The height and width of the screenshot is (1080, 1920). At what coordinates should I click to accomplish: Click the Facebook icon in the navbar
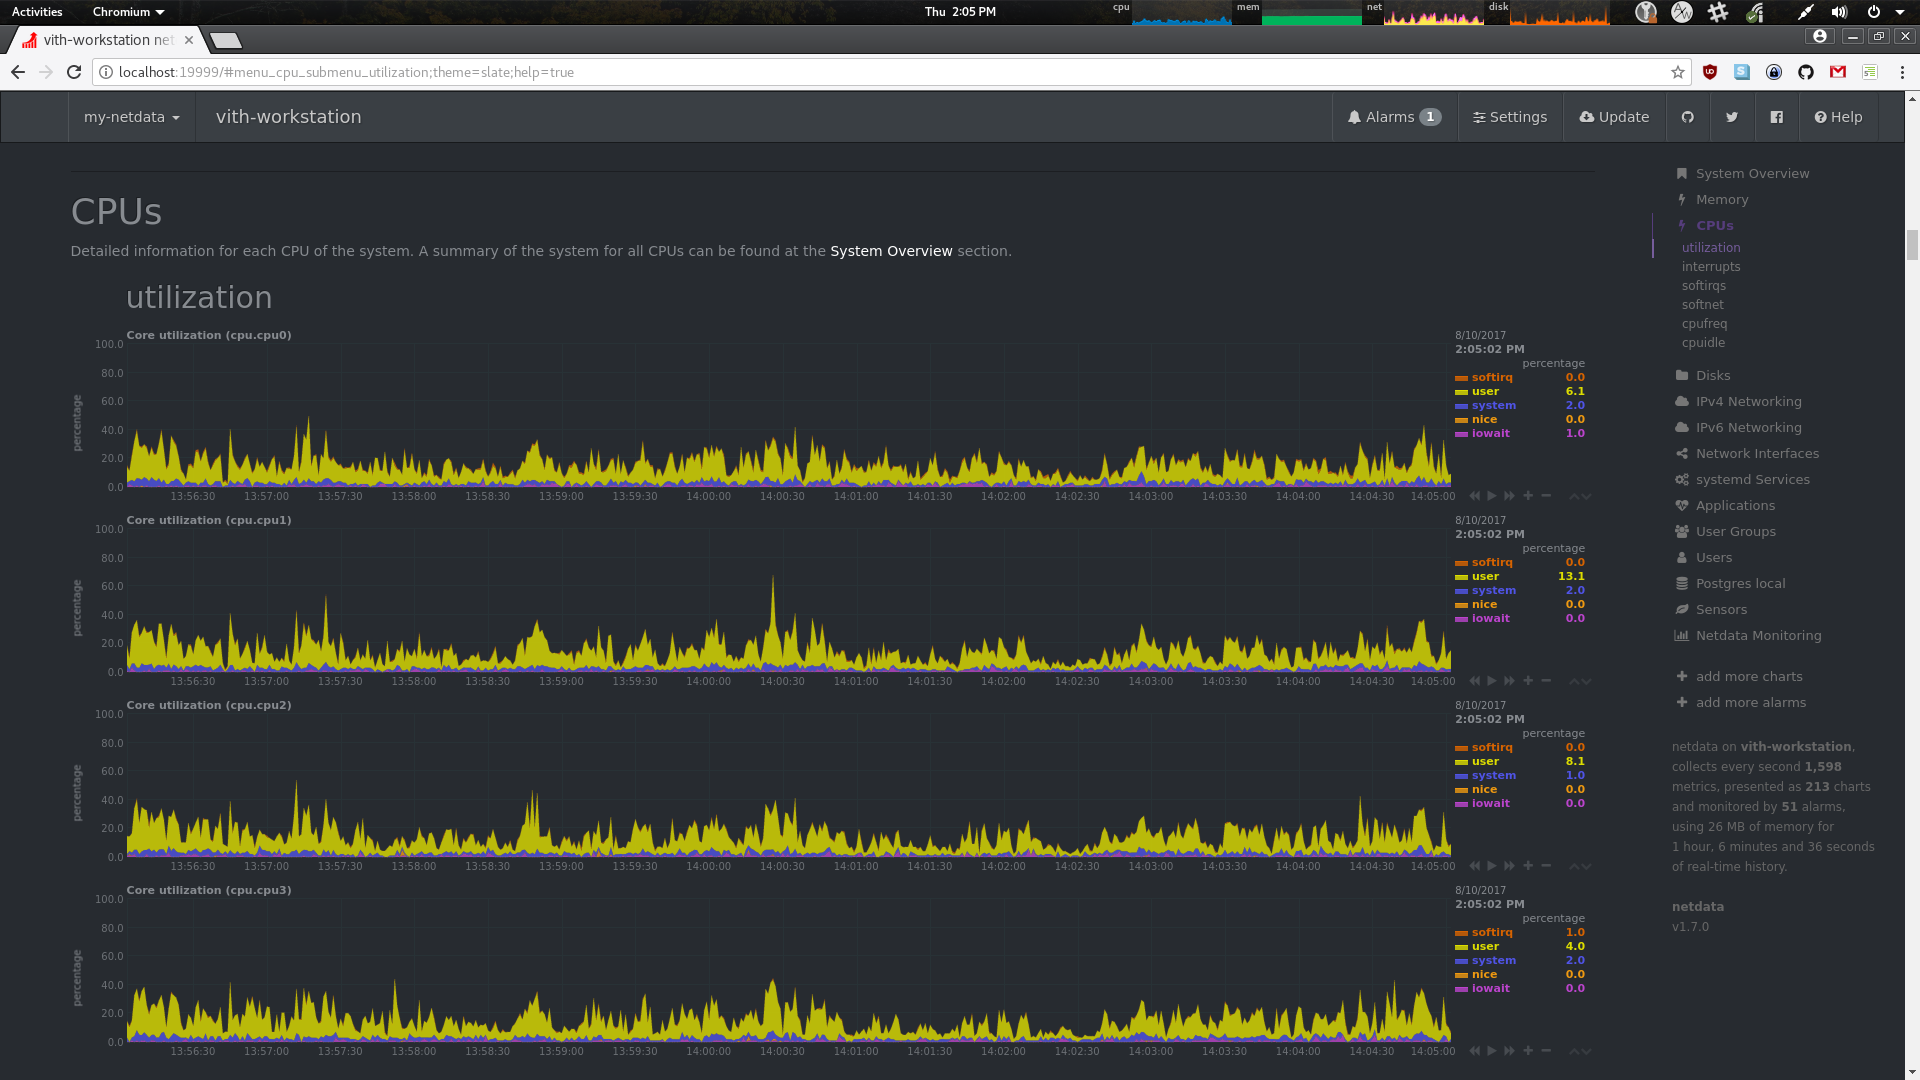1777,117
